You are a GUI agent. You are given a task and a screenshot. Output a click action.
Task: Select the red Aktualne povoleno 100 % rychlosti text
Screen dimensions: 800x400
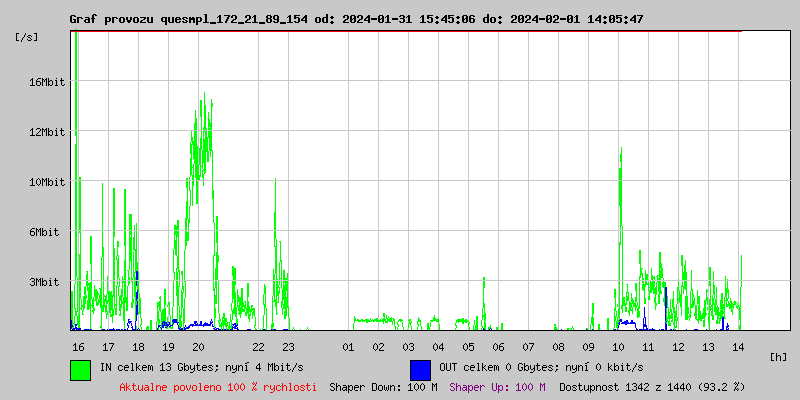(218, 386)
